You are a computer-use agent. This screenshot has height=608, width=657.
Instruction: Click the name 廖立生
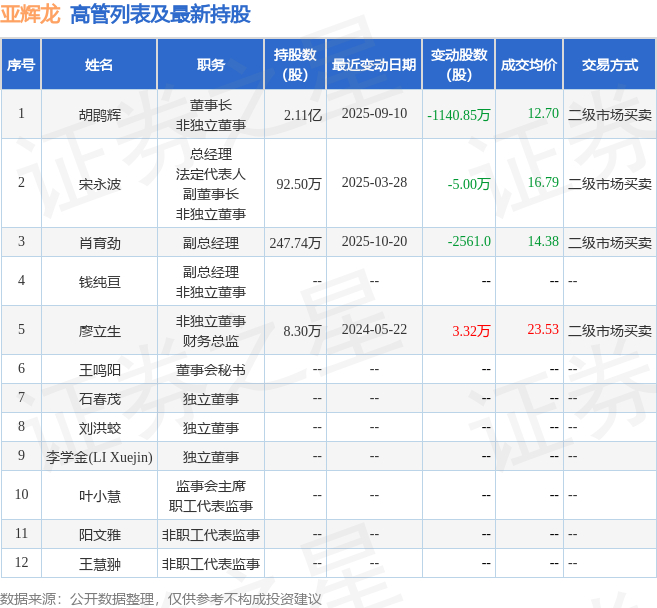pyautogui.click(x=100, y=331)
